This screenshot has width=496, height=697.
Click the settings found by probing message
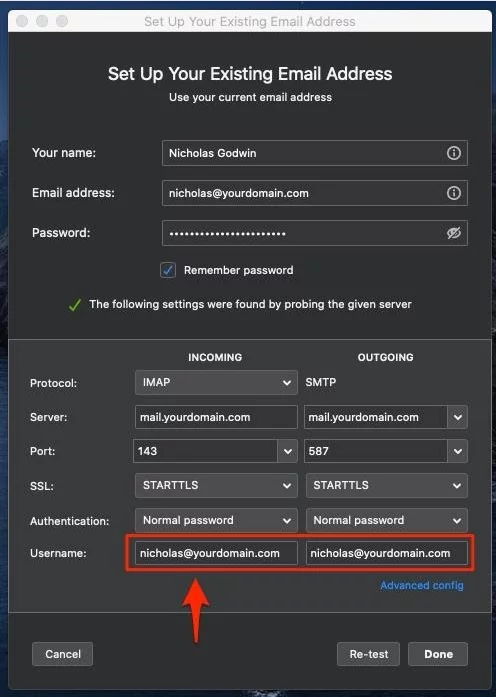tap(250, 304)
